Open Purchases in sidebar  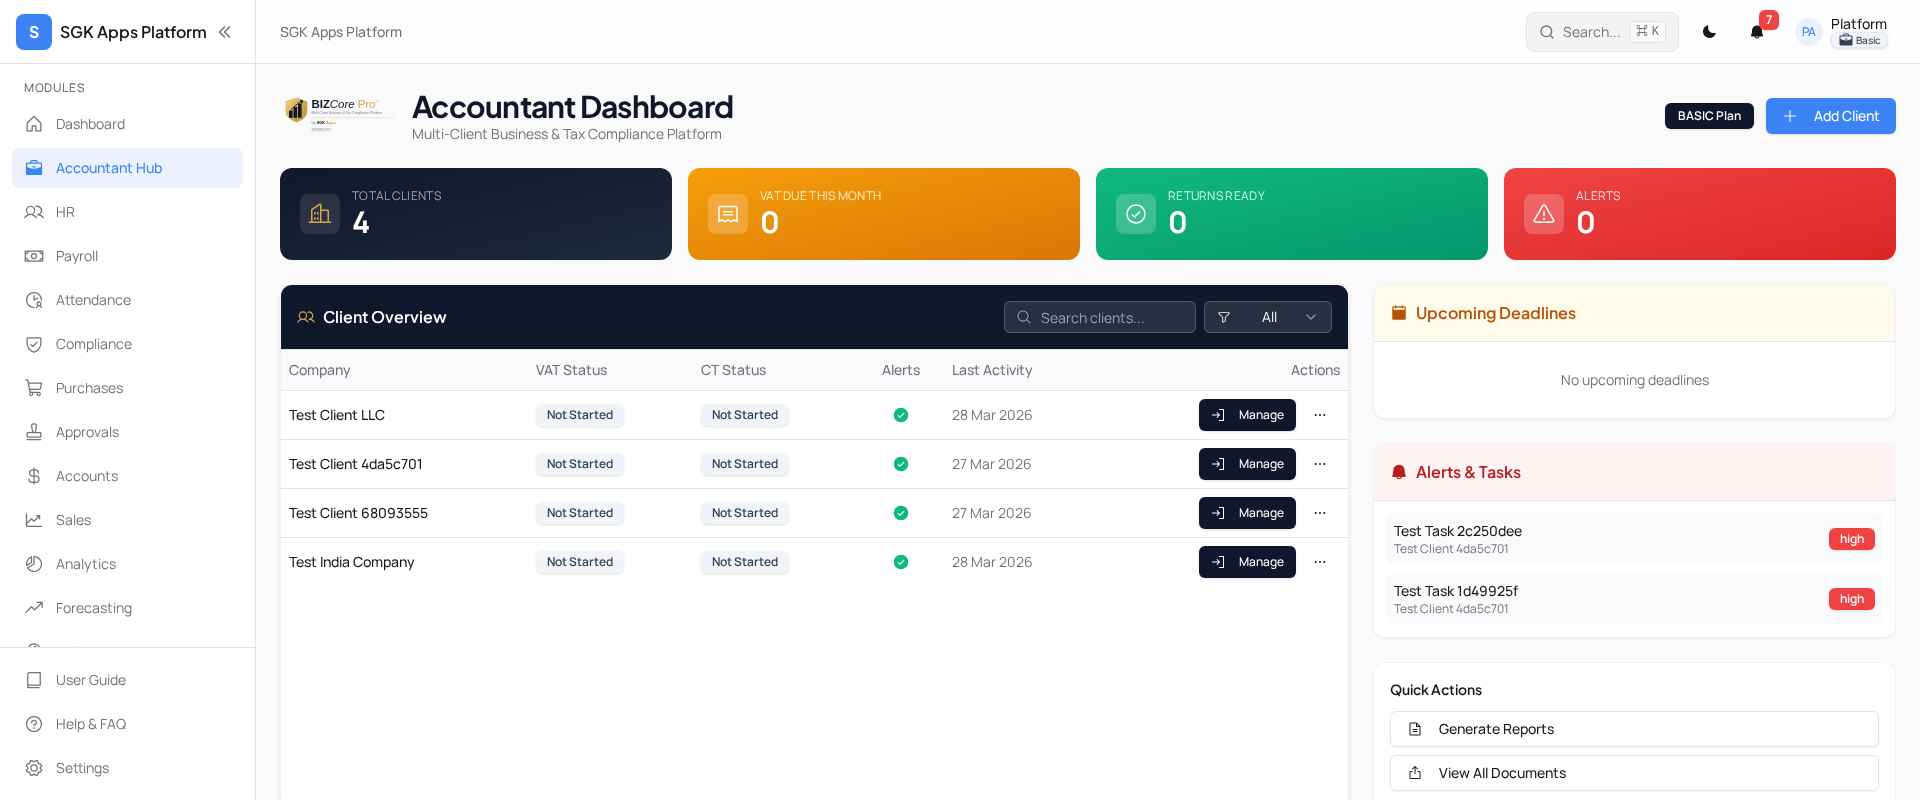[x=127, y=388]
